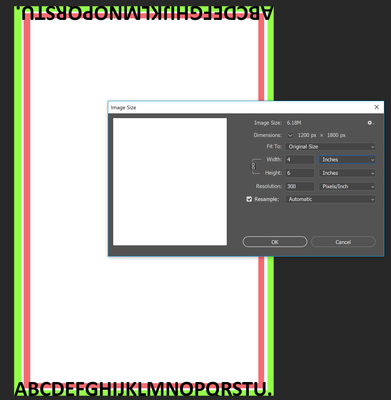
Task: Open the Resolution Pixels/Inch dropdown
Action: [x=347, y=186]
